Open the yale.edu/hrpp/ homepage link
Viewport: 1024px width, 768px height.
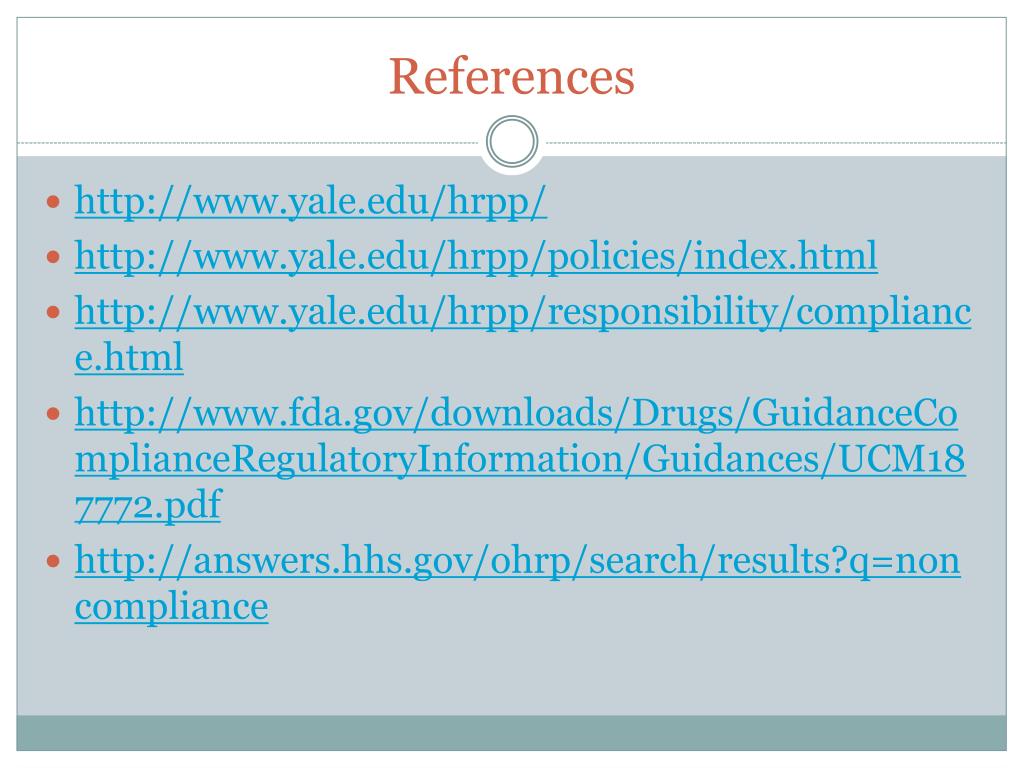tap(311, 201)
